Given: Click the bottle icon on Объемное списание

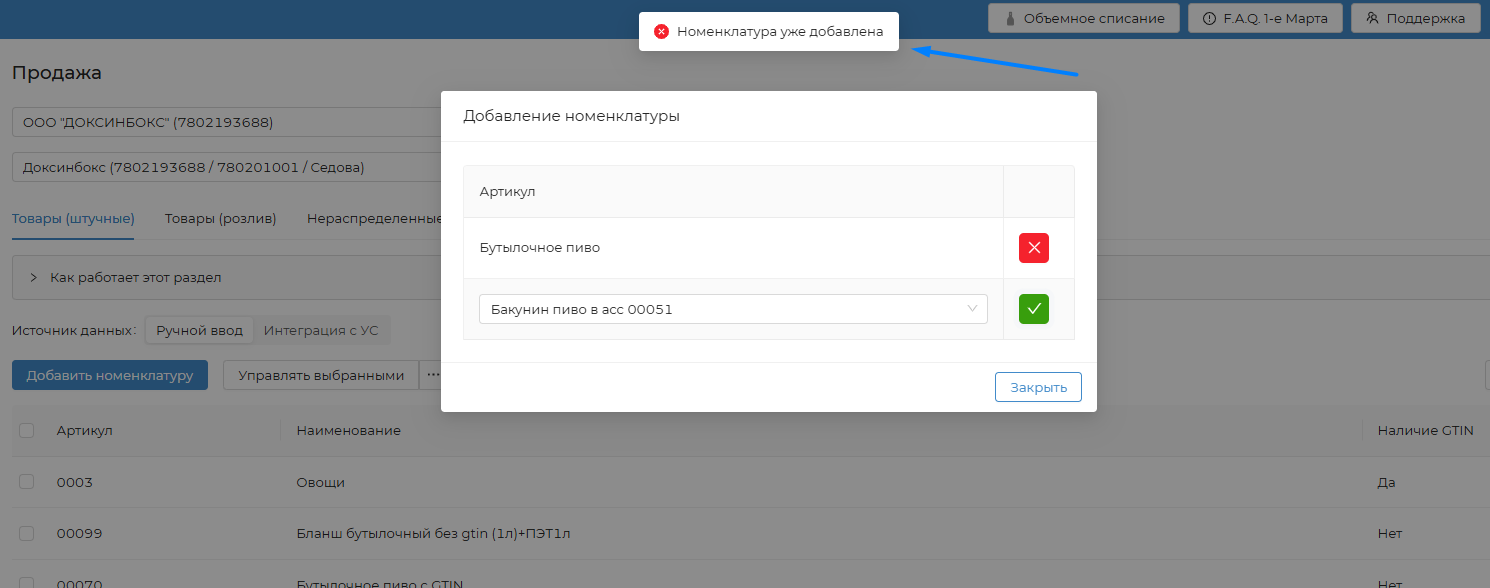Looking at the screenshot, I should pyautogui.click(x=1011, y=18).
